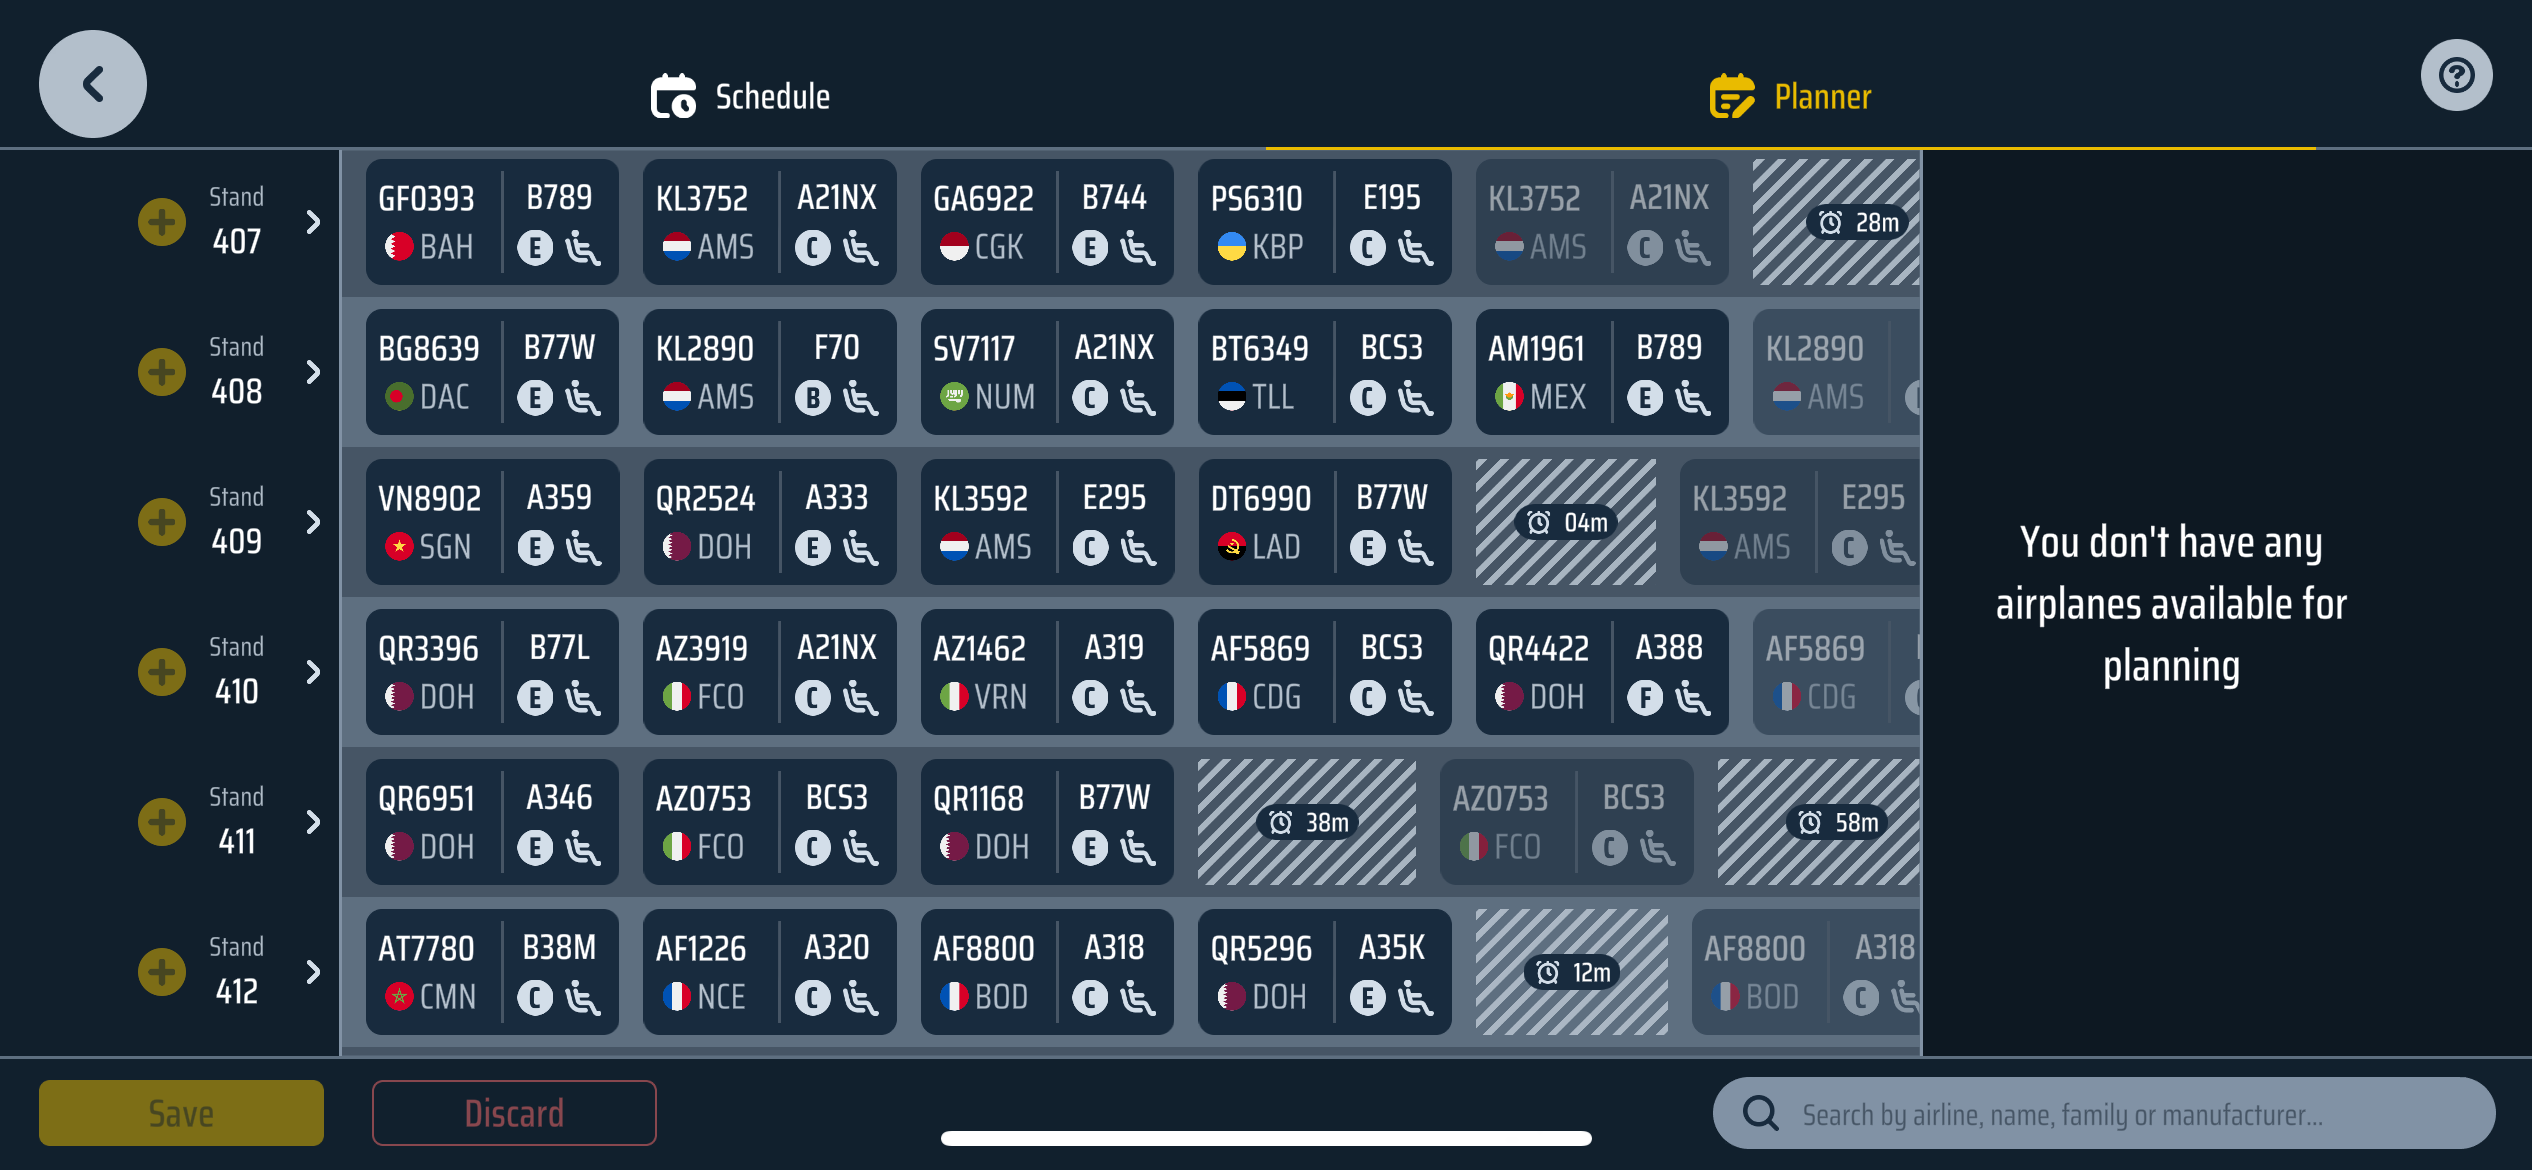The image size is (2532, 1170).
Task: Expand Stand 410 chevron arrow
Action: click(x=313, y=672)
